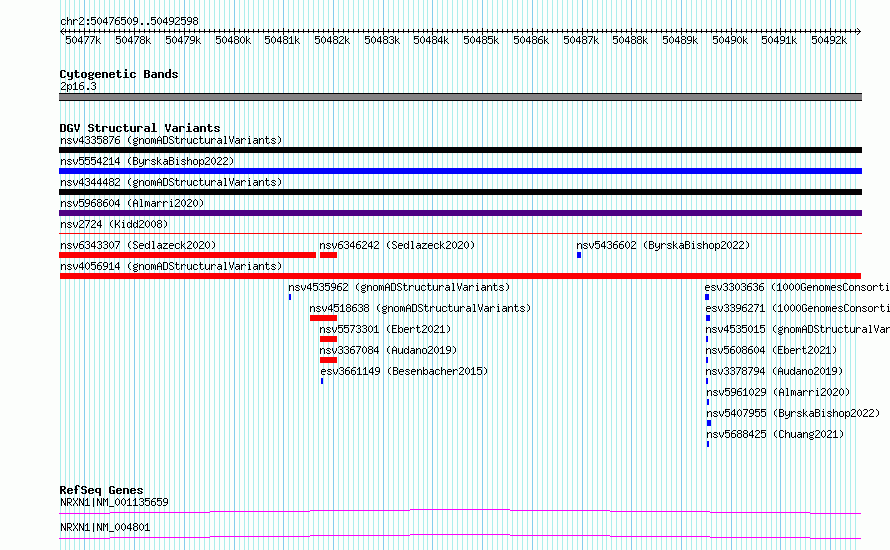The height and width of the screenshot is (550, 890).
Task: Open nsv4535962 gnomADStructuralVariants label
Action: (399, 287)
